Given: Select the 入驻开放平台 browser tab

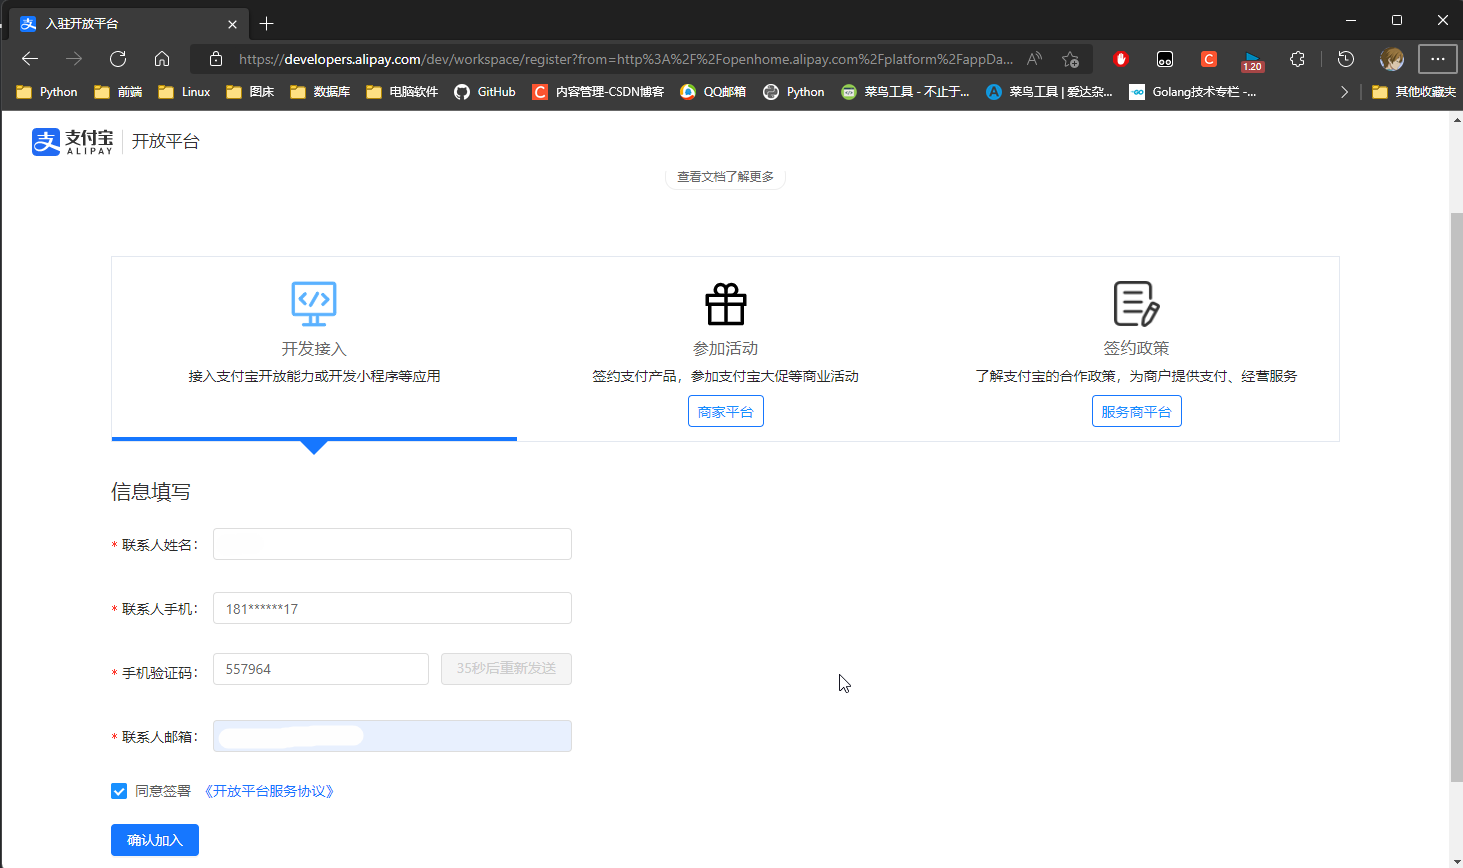Looking at the screenshot, I should tap(128, 23).
